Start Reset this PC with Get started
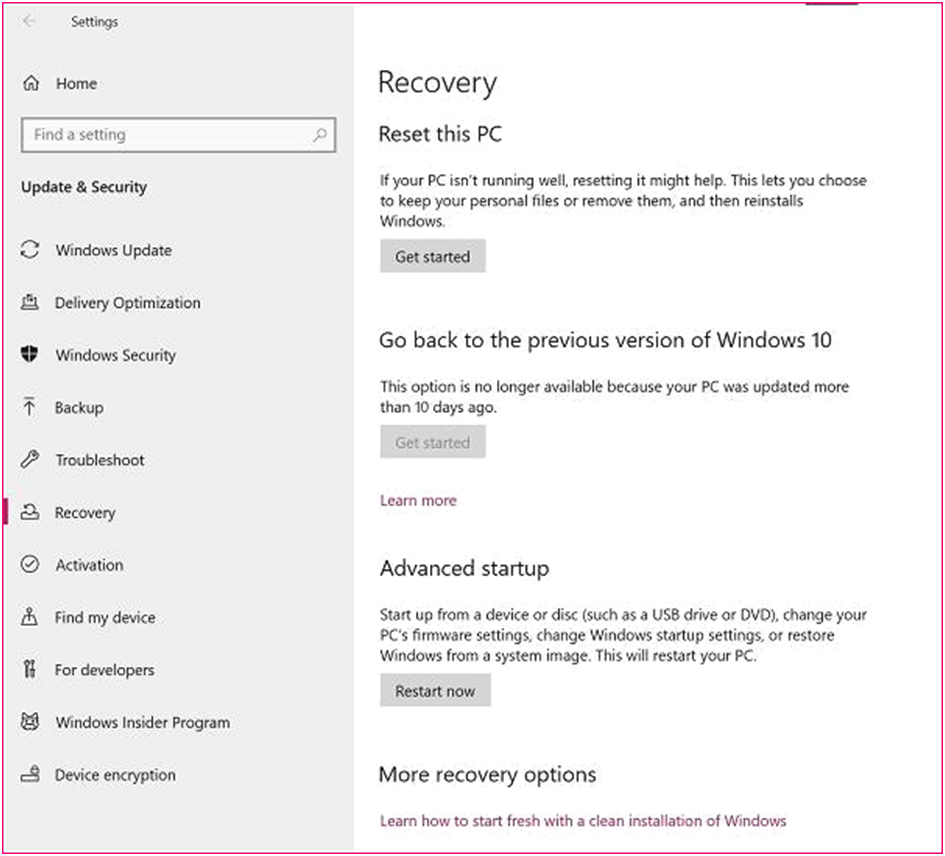Viewport: 945px width, 856px height. tap(433, 256)
